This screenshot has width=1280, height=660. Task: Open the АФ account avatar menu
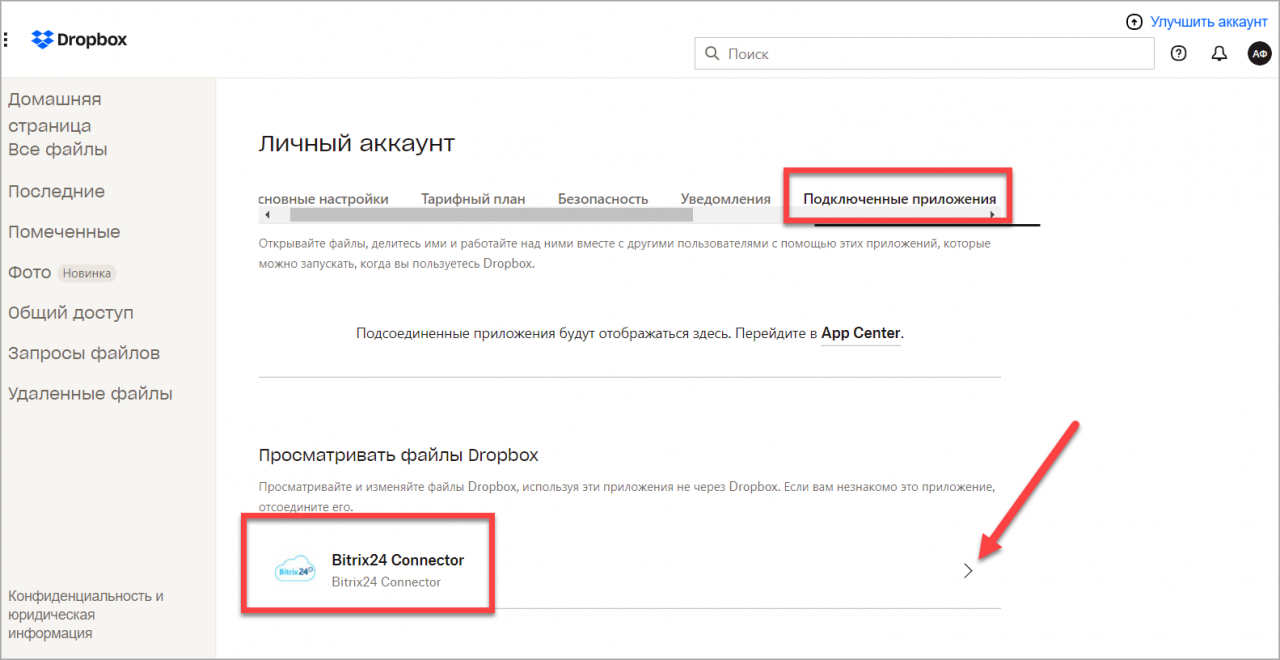pos(1259,54)
